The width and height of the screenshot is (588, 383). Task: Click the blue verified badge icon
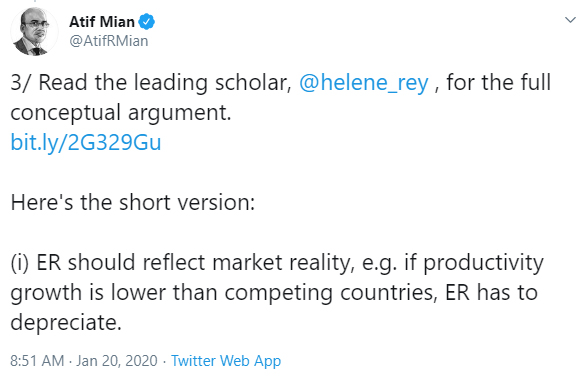click(147, 22)
